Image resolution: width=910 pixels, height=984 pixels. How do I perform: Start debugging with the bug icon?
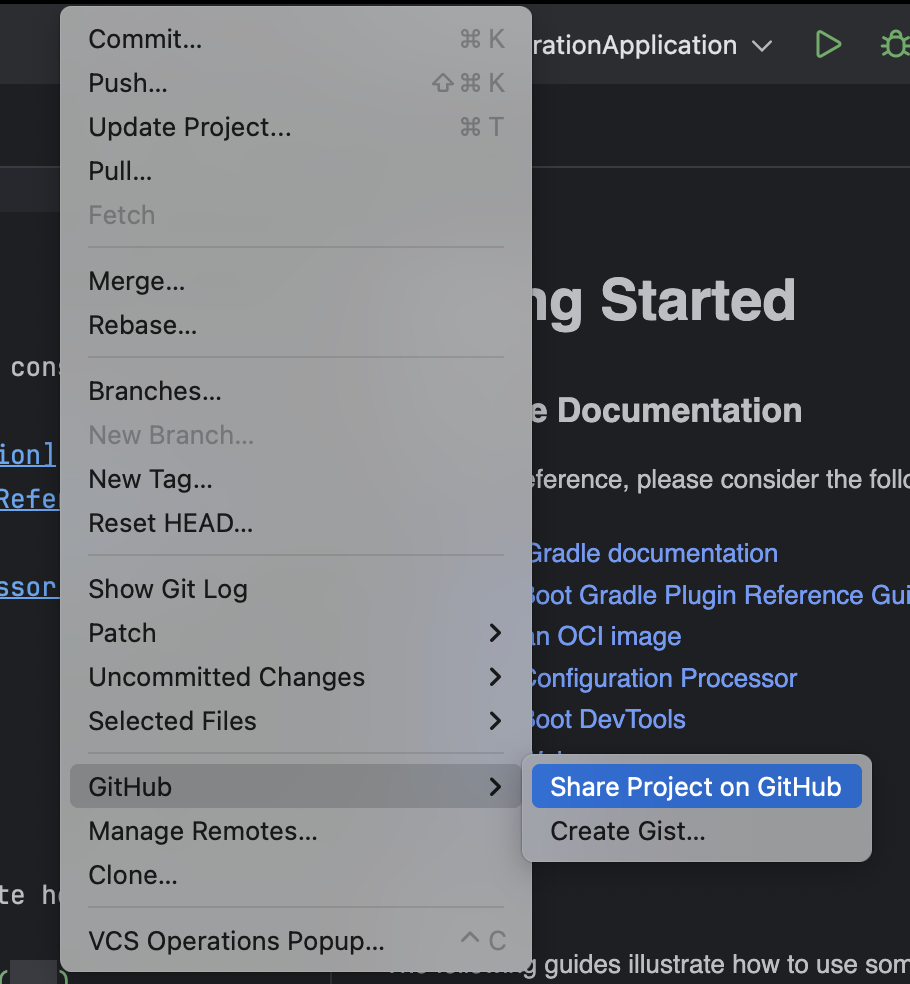coord(895,45)
